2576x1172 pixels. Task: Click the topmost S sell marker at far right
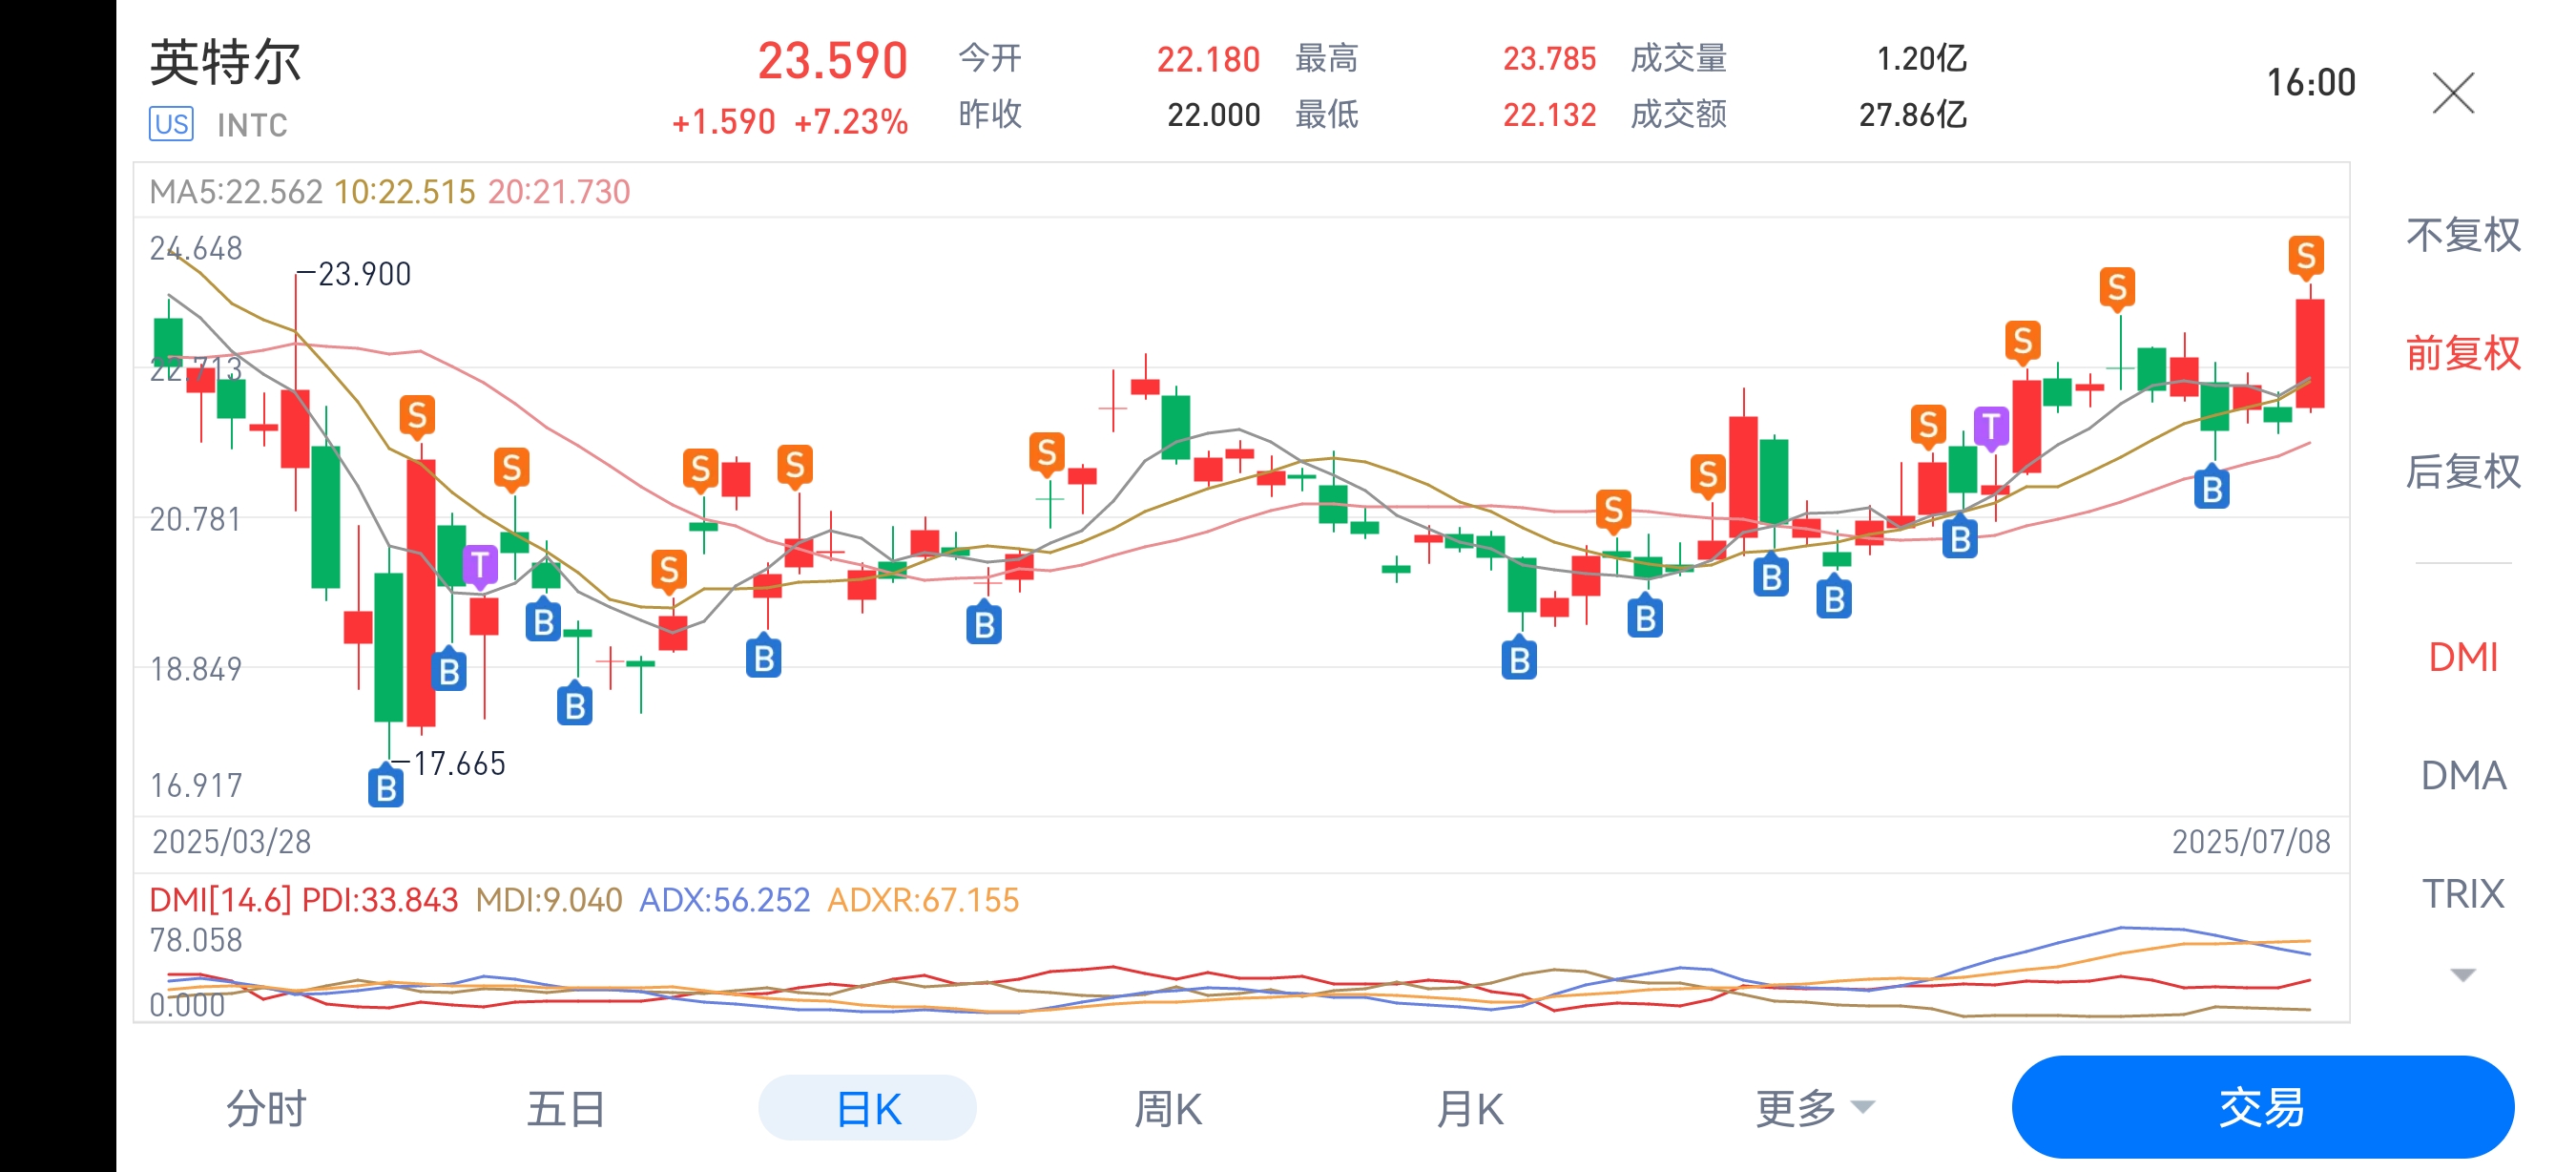(x=2305, y=256)
